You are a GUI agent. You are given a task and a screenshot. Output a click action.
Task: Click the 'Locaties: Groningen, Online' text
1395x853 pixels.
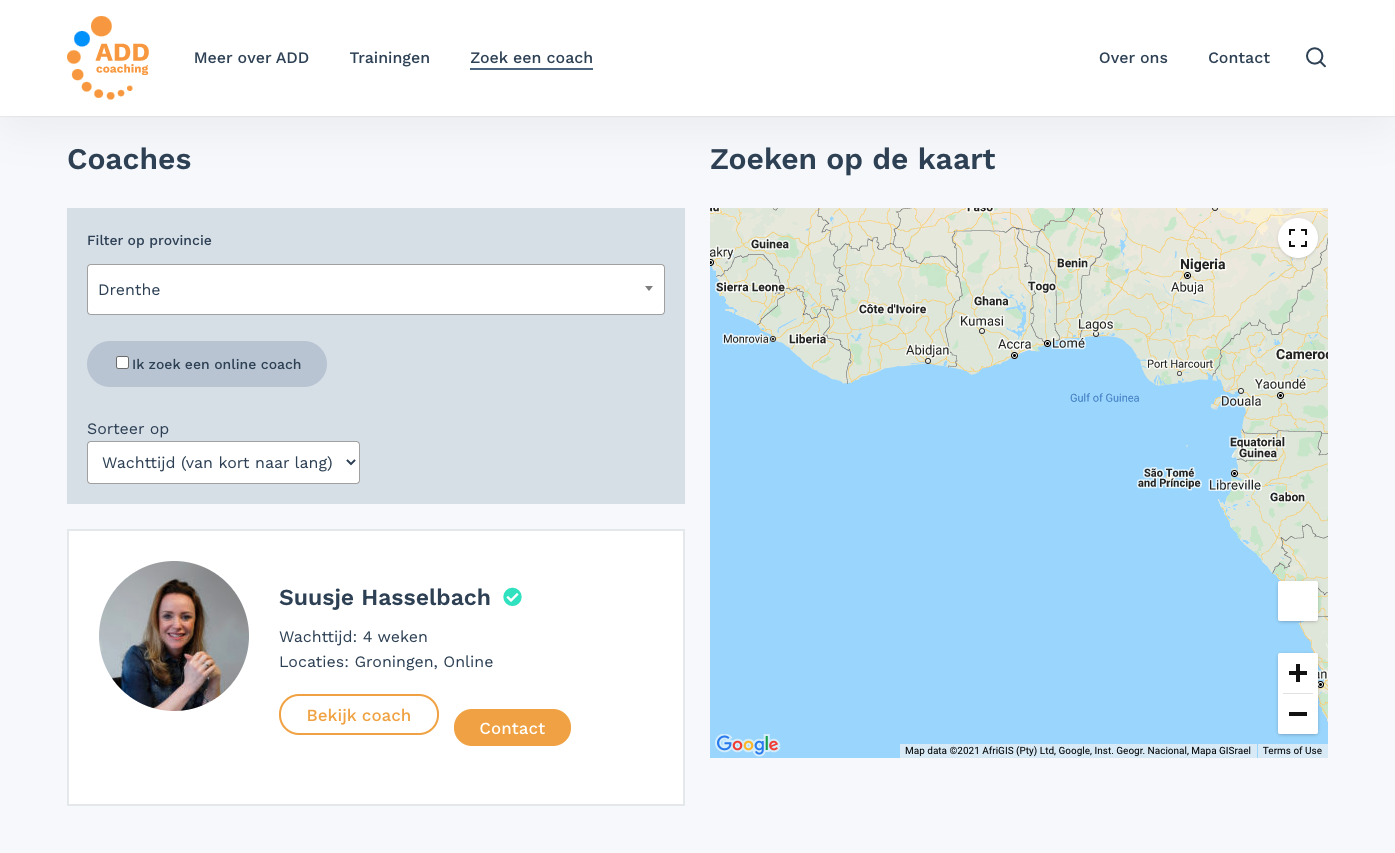386,662
